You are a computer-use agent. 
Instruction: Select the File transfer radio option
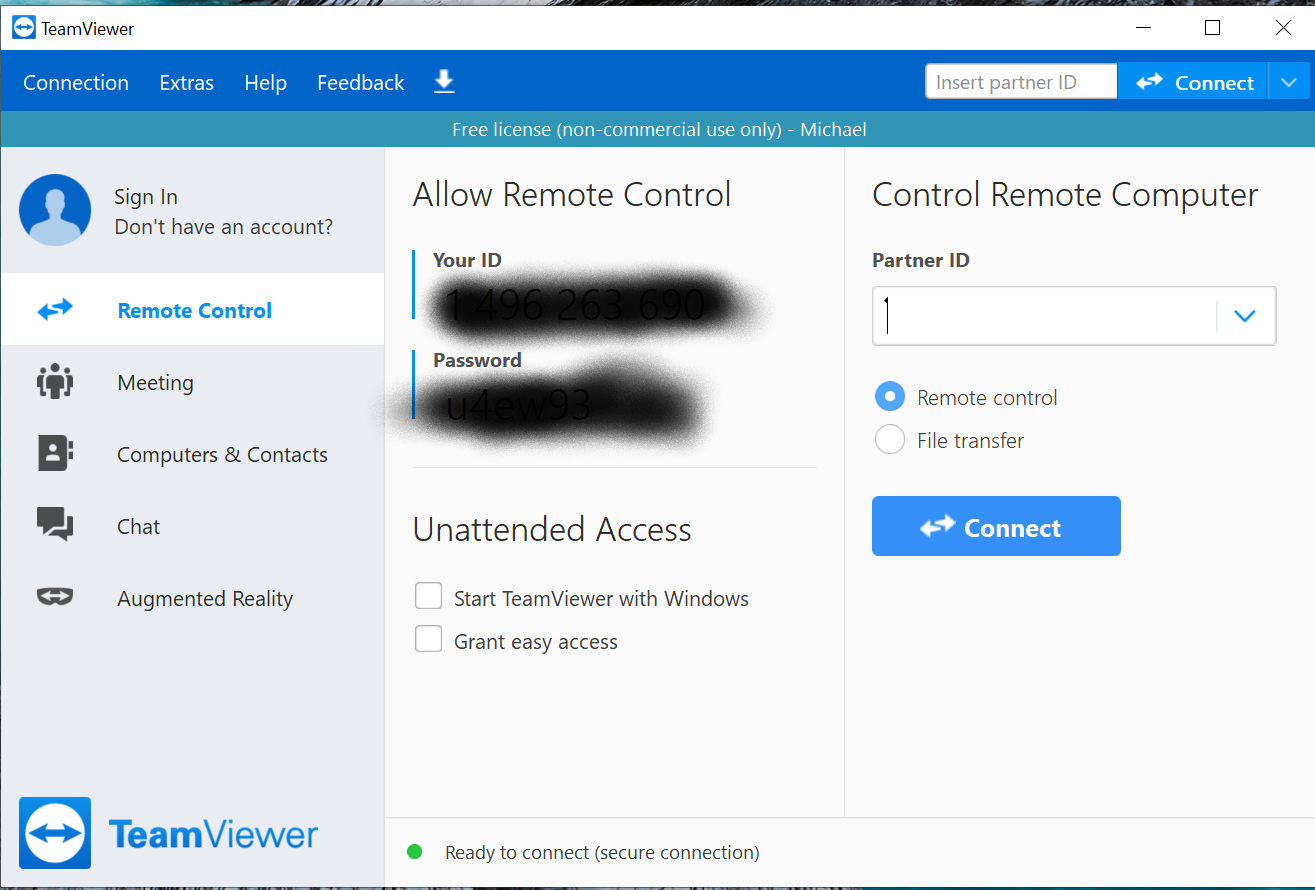point(890,440)
